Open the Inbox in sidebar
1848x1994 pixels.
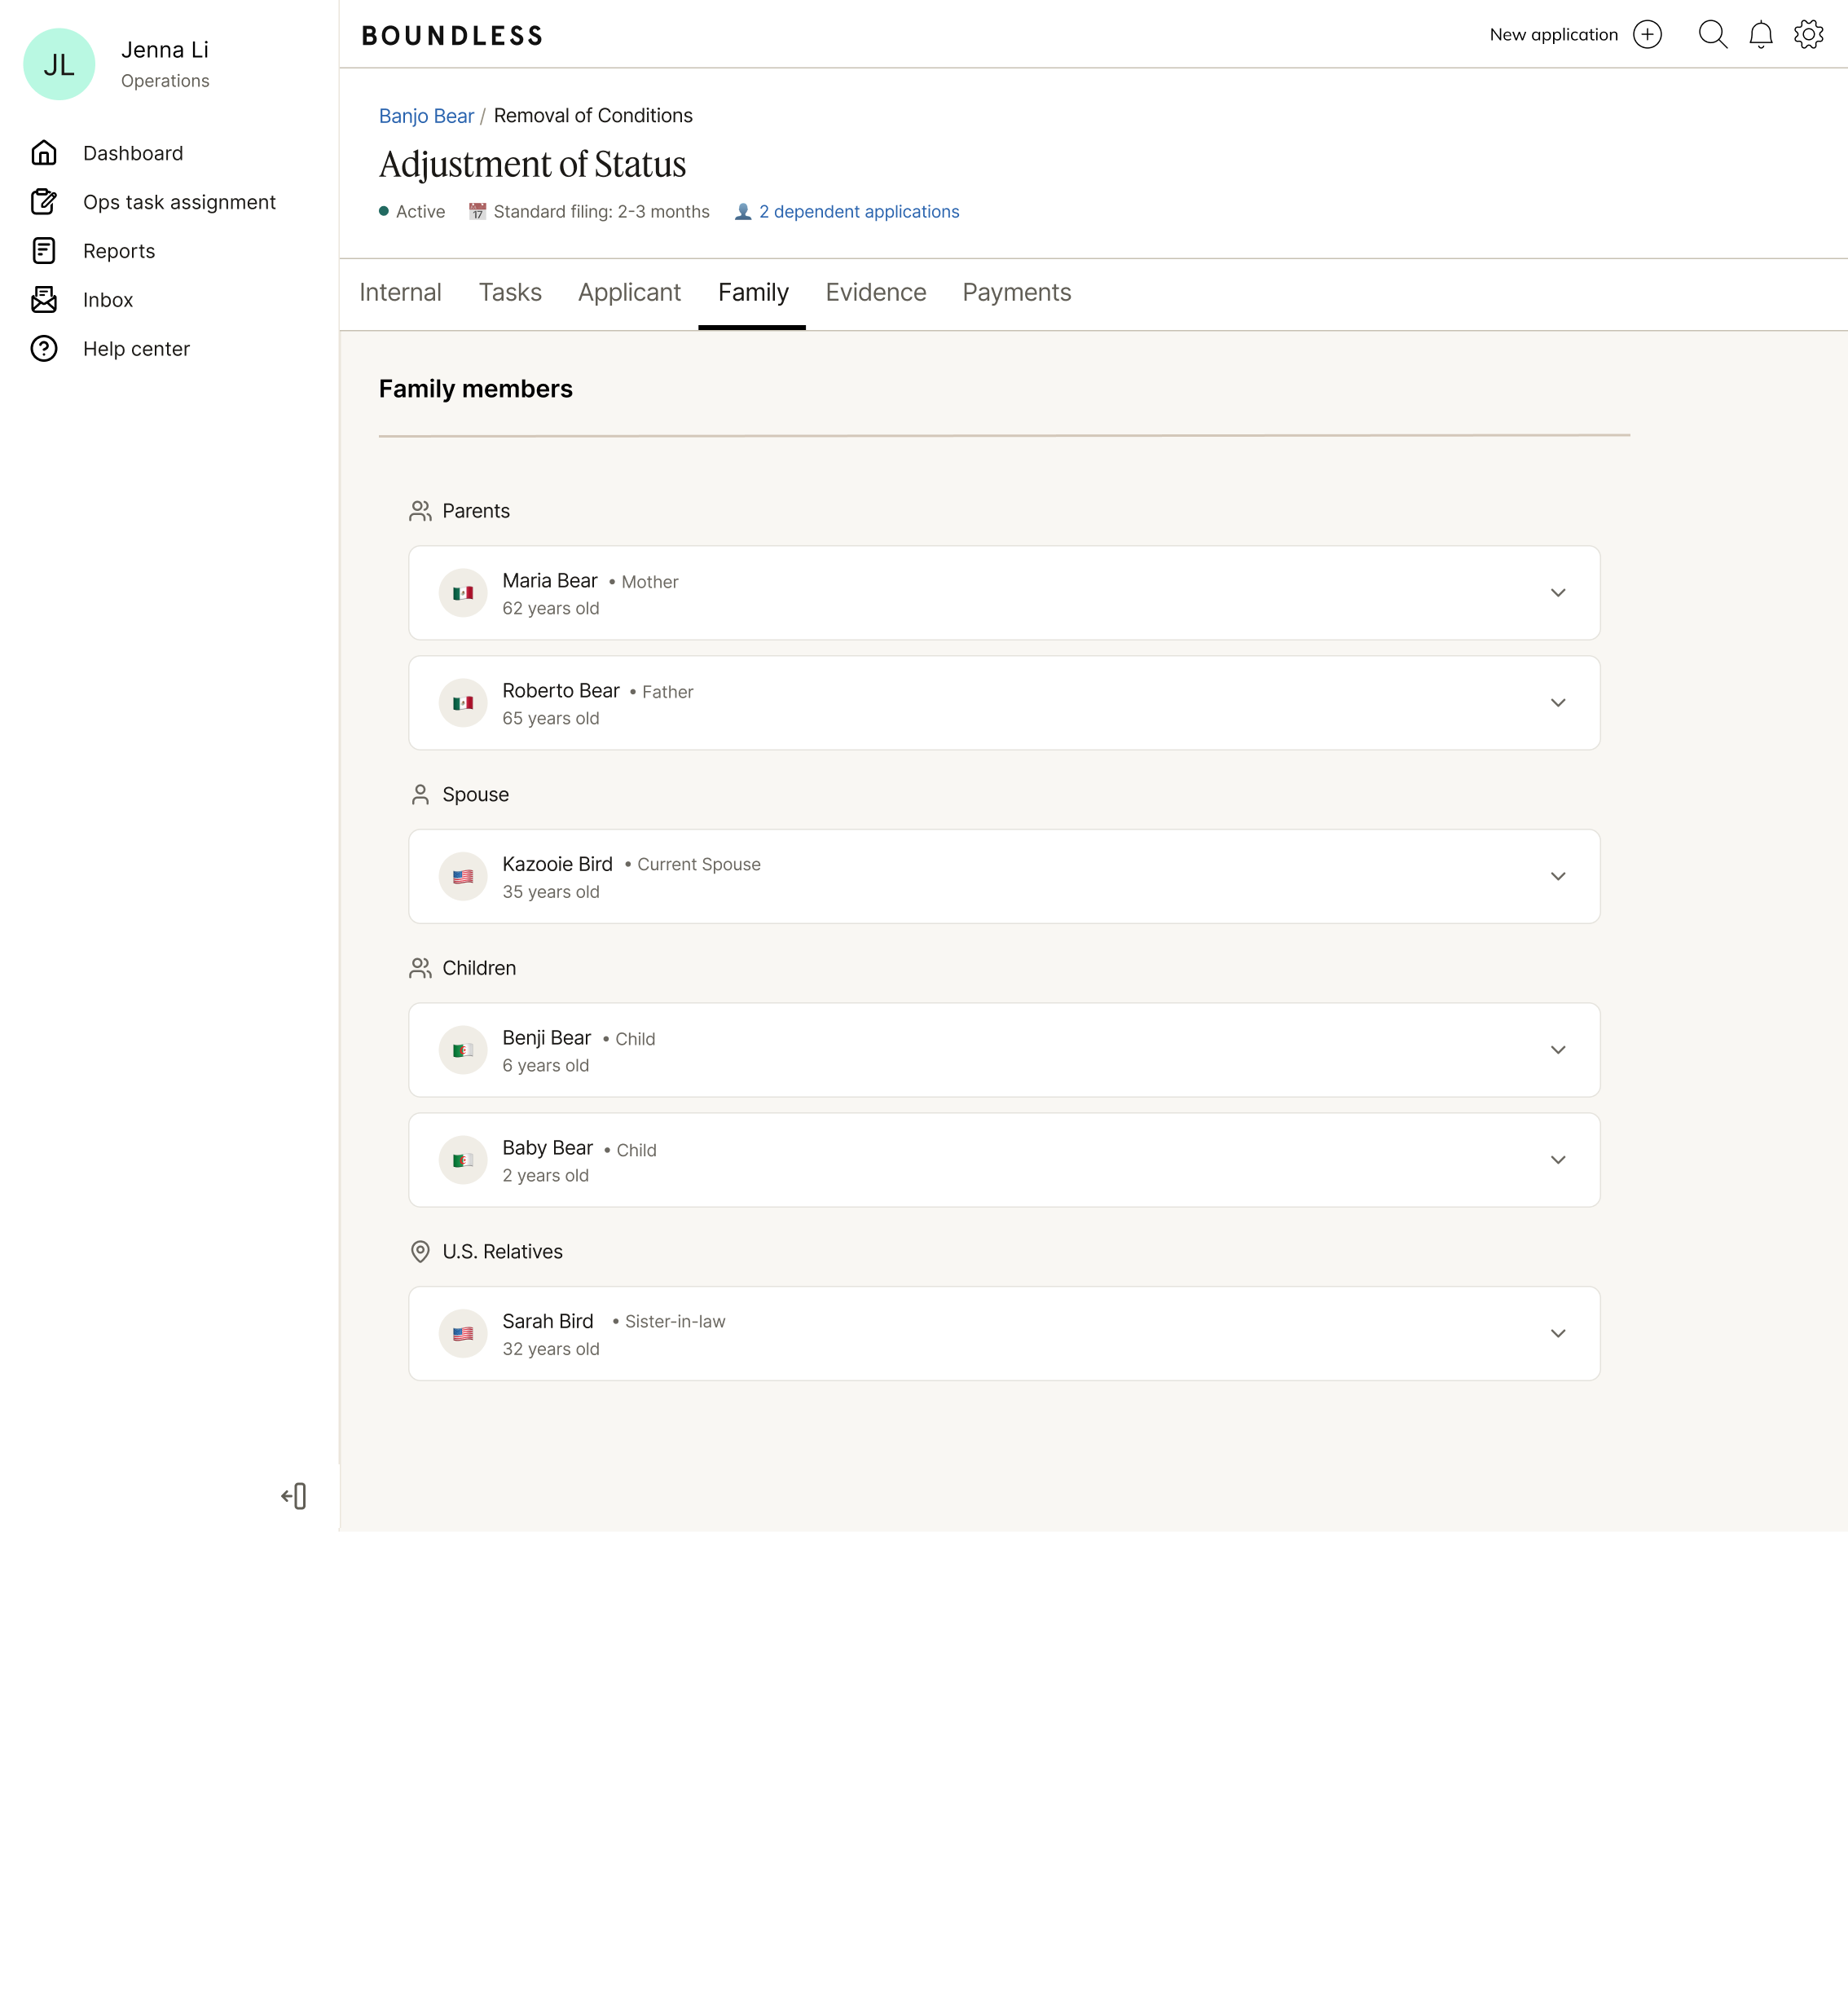(108, 300)
